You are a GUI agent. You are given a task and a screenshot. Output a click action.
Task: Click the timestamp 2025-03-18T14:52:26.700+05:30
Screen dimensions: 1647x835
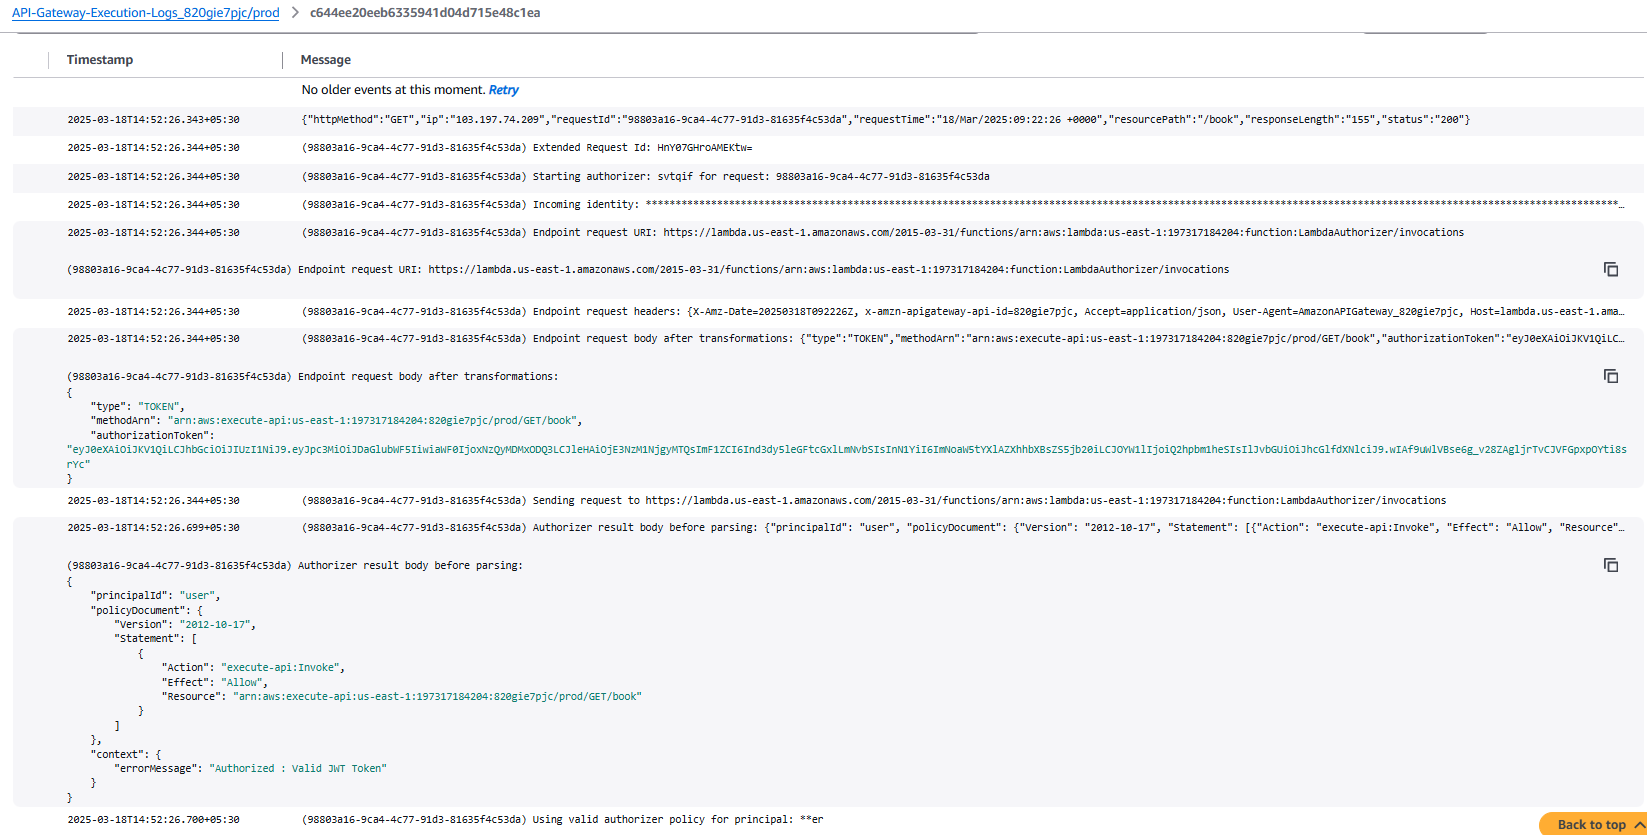153,820
